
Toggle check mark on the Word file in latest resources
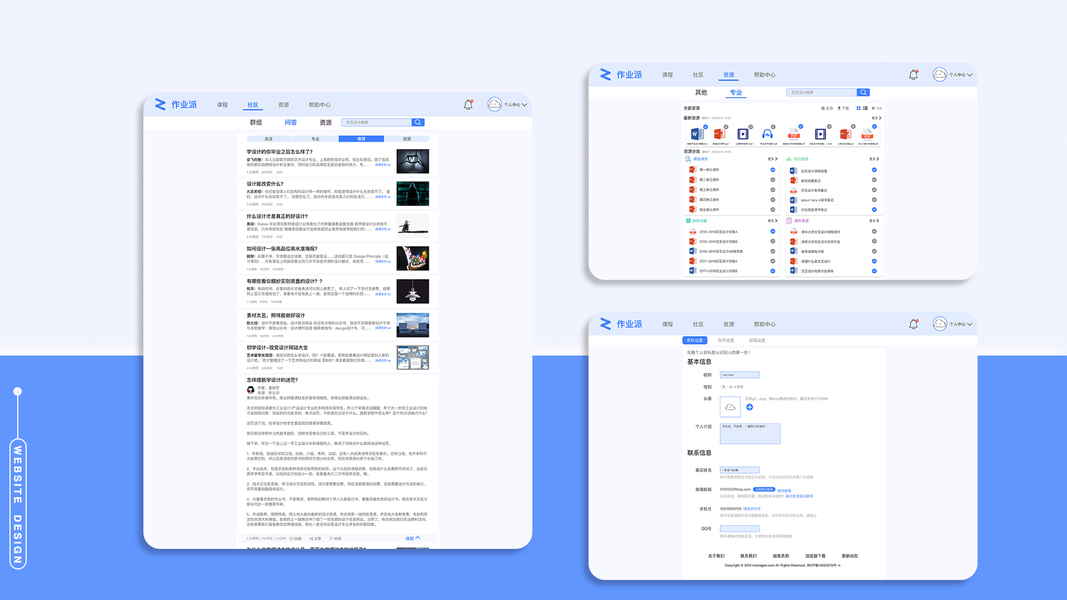[x=706, y=127]
